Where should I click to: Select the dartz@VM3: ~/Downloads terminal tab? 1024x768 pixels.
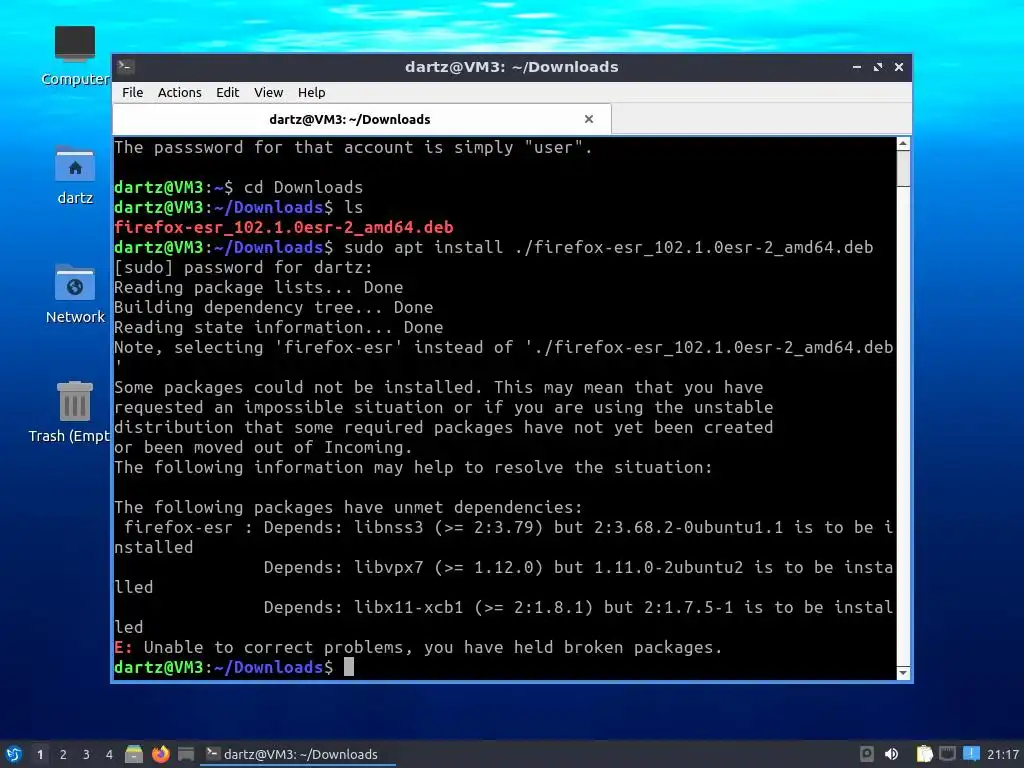(362, 119)
